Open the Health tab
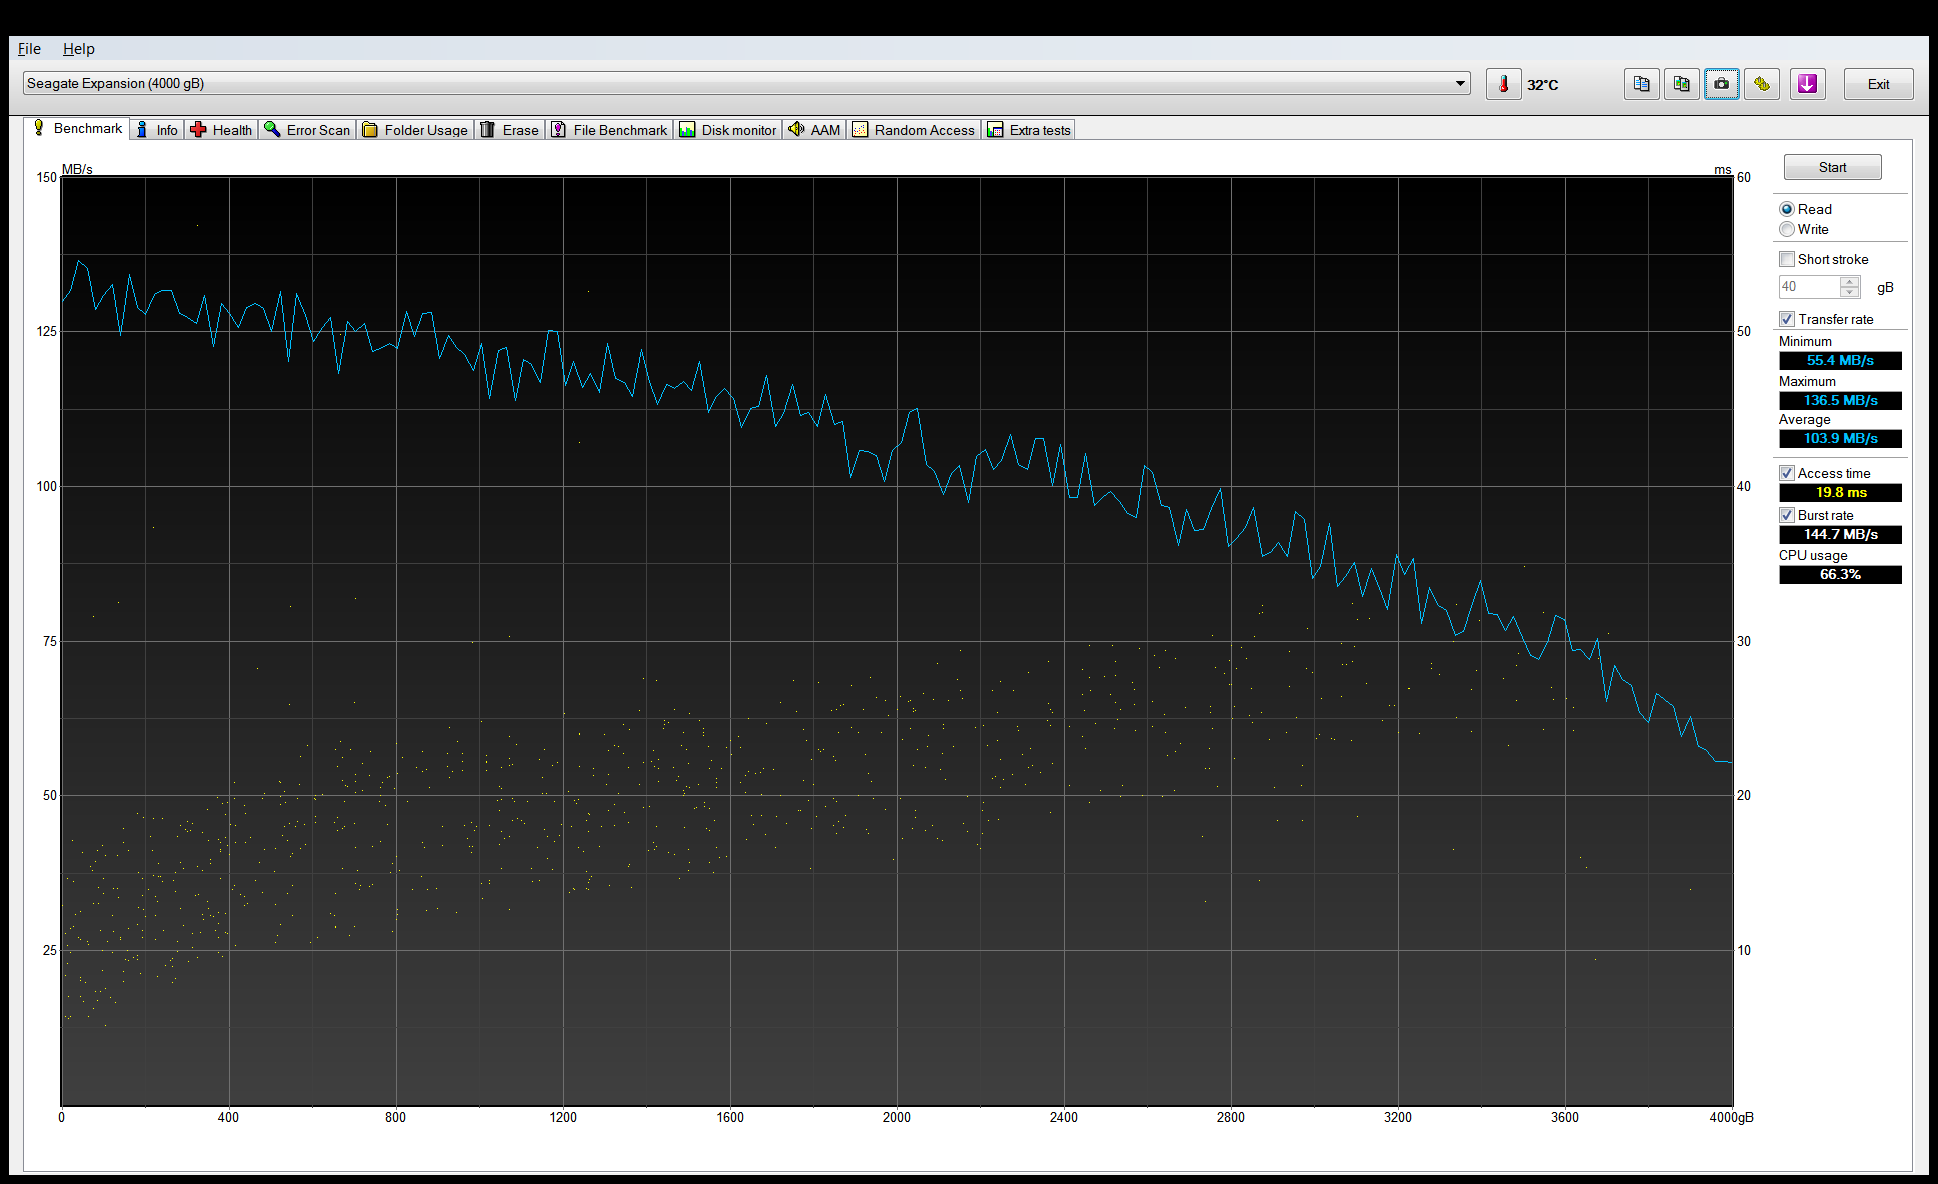1938x1184 pixels. tap(221, 130)
